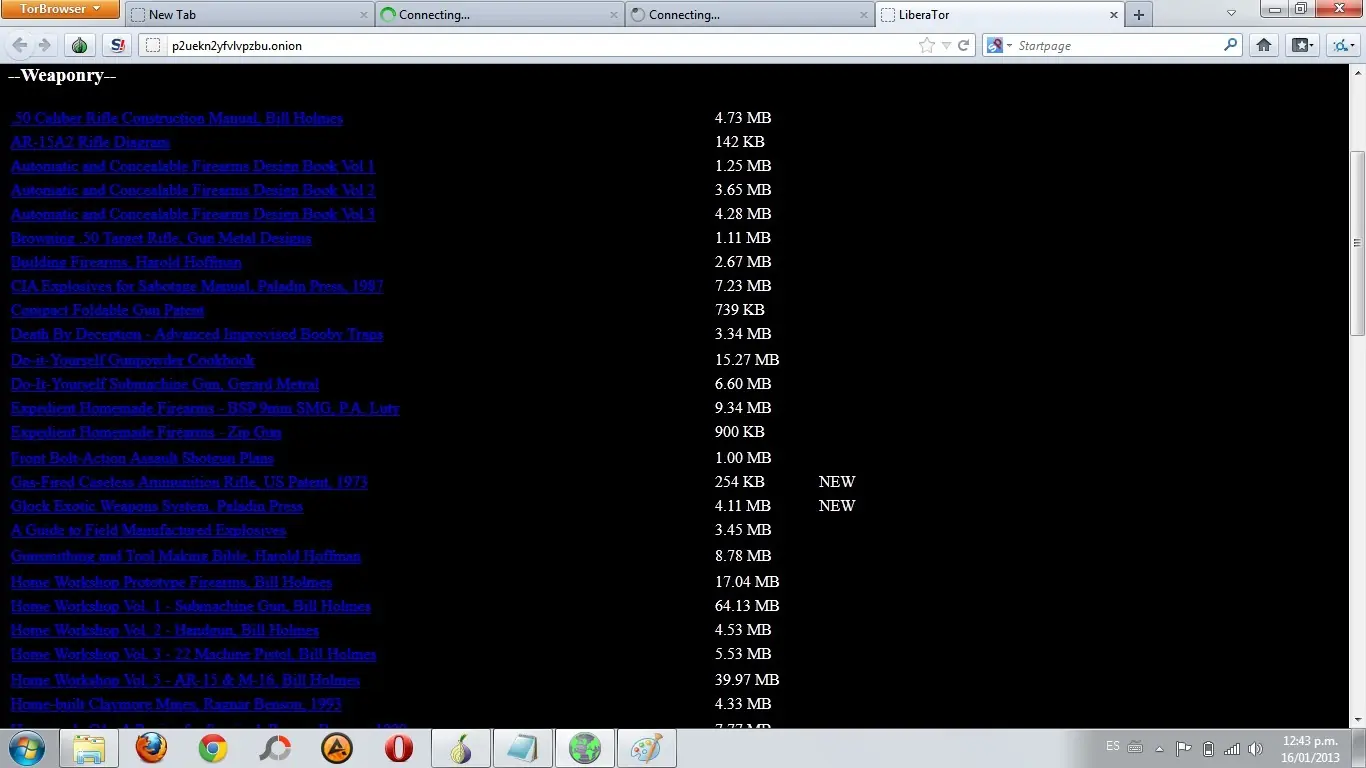Click the "17.04 MB" file size

tap(747, 582)
